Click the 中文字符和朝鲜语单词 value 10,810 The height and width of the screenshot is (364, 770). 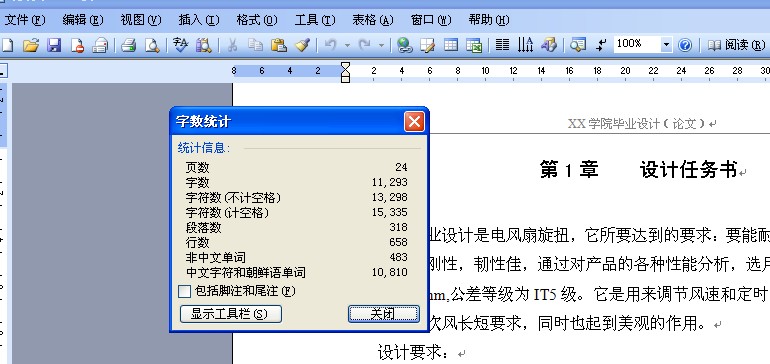click(x=389, y=272)
